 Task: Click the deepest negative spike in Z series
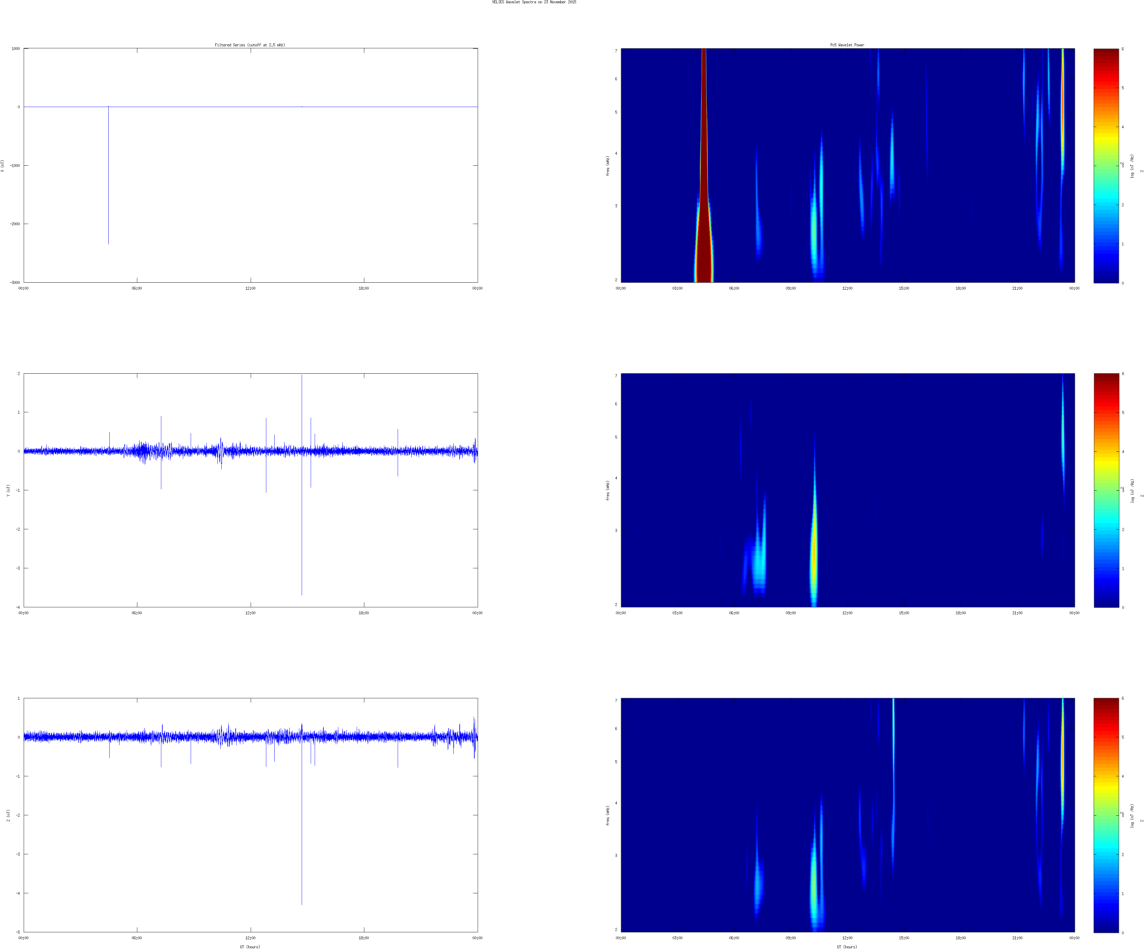coord(301,821)
